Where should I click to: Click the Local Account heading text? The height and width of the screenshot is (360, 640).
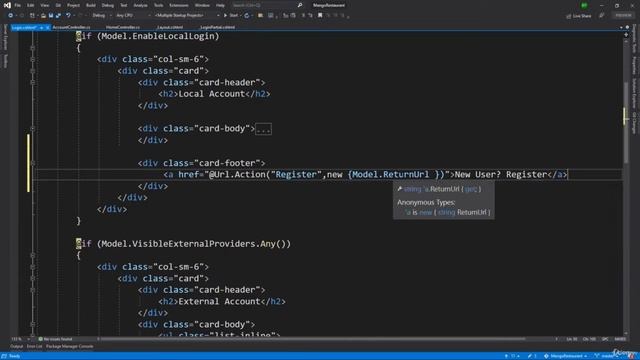tap(211, 93)
